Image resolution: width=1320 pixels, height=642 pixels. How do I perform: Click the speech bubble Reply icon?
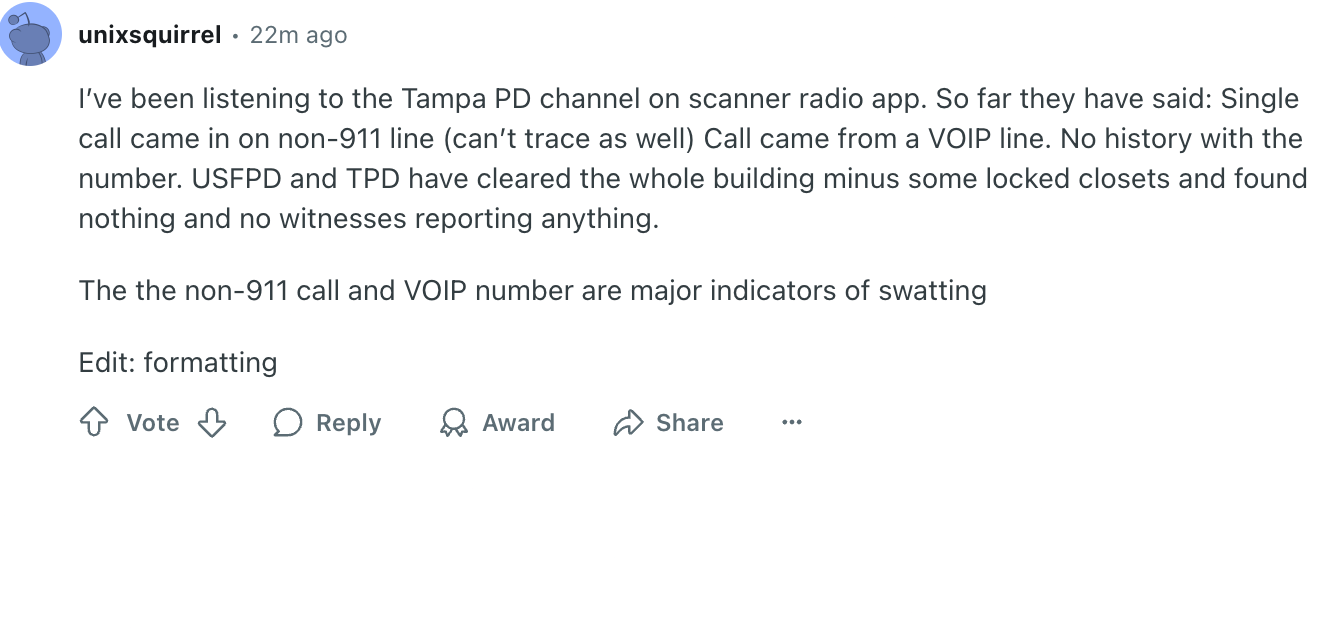point(288,423)
